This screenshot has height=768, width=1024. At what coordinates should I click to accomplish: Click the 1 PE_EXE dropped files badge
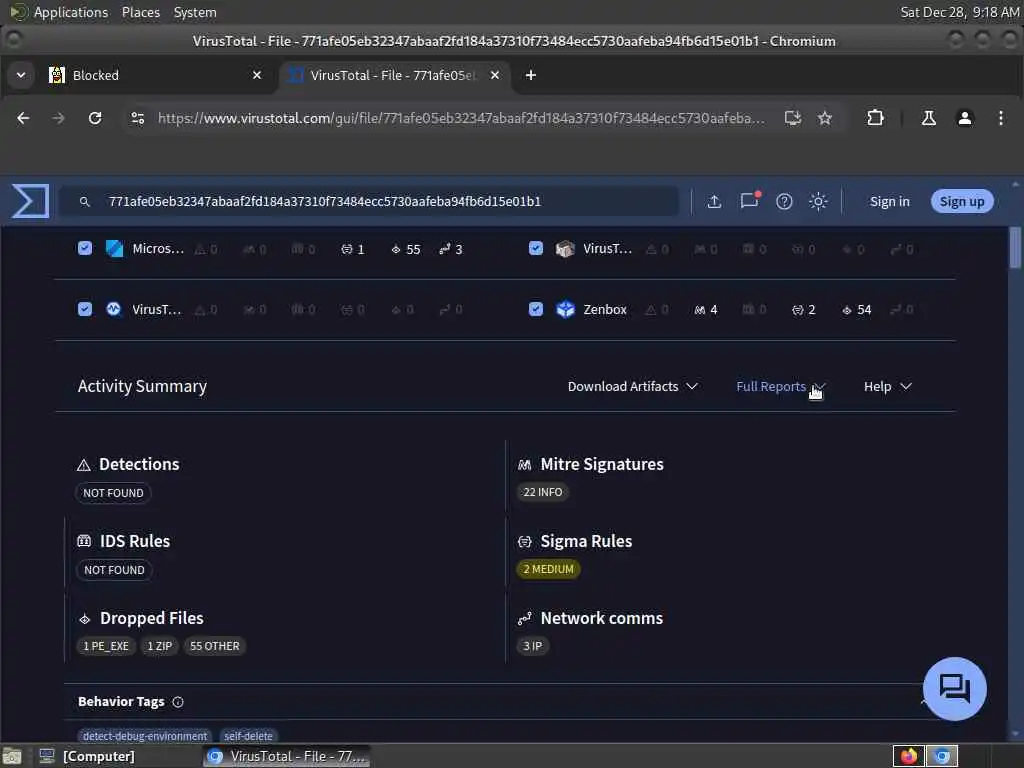pyautogui.click(x=106, y=646)
